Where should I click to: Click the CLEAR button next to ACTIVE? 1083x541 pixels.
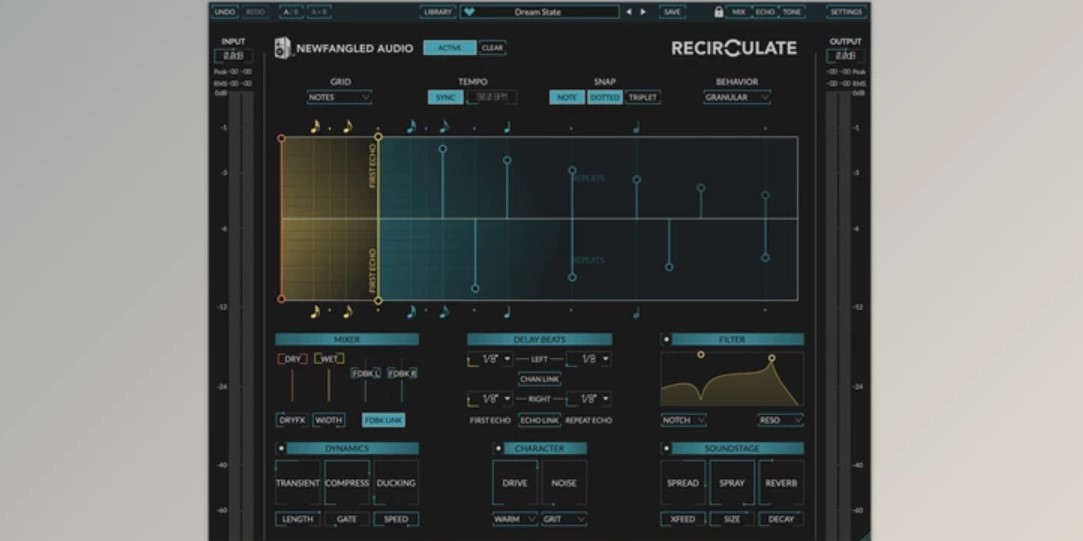click(x=492, y=48)
